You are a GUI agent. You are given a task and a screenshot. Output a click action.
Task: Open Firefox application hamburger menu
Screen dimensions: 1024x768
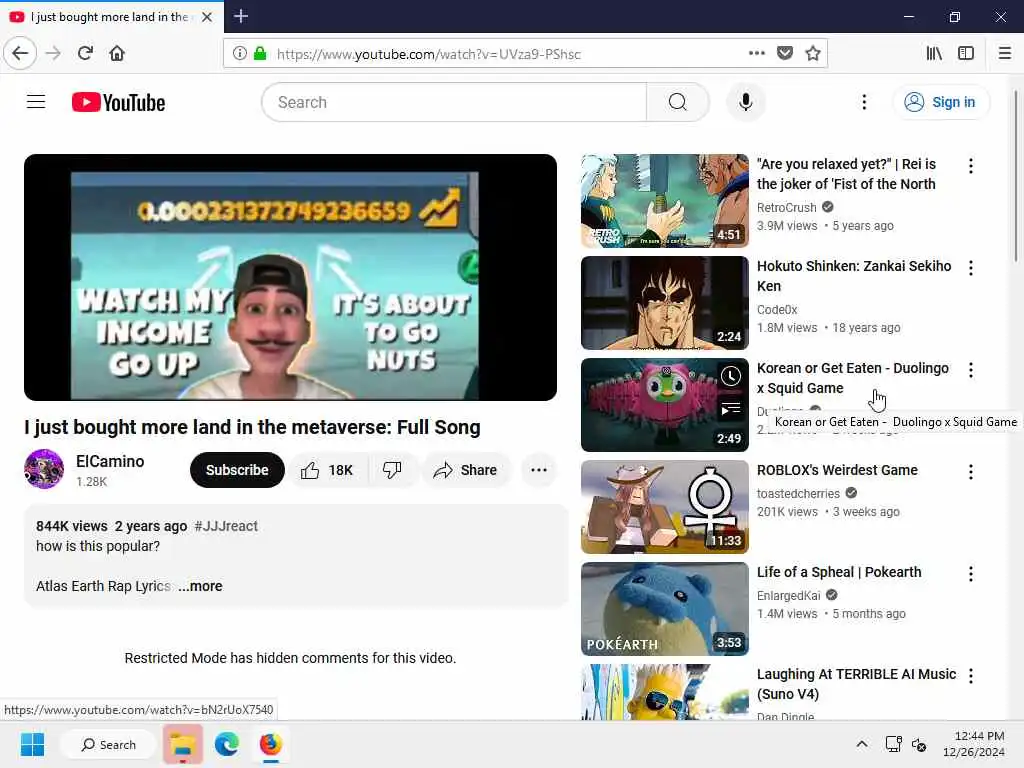[1004, 53]
